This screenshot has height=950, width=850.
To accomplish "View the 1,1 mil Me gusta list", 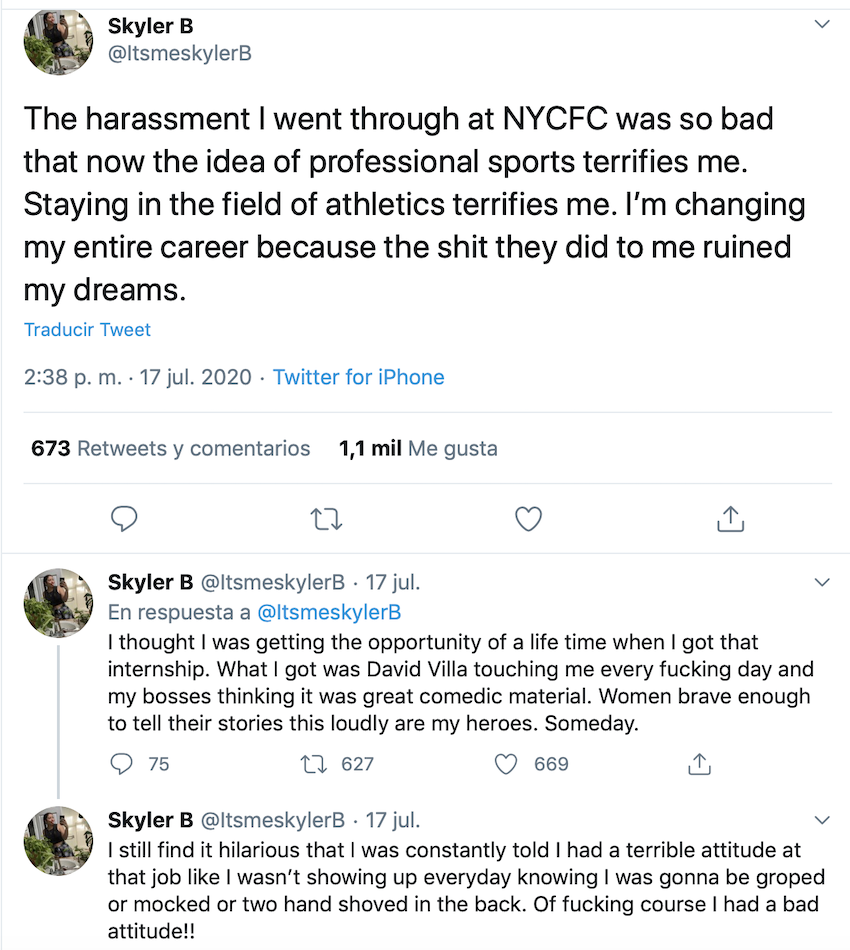I will click(418, 448).
